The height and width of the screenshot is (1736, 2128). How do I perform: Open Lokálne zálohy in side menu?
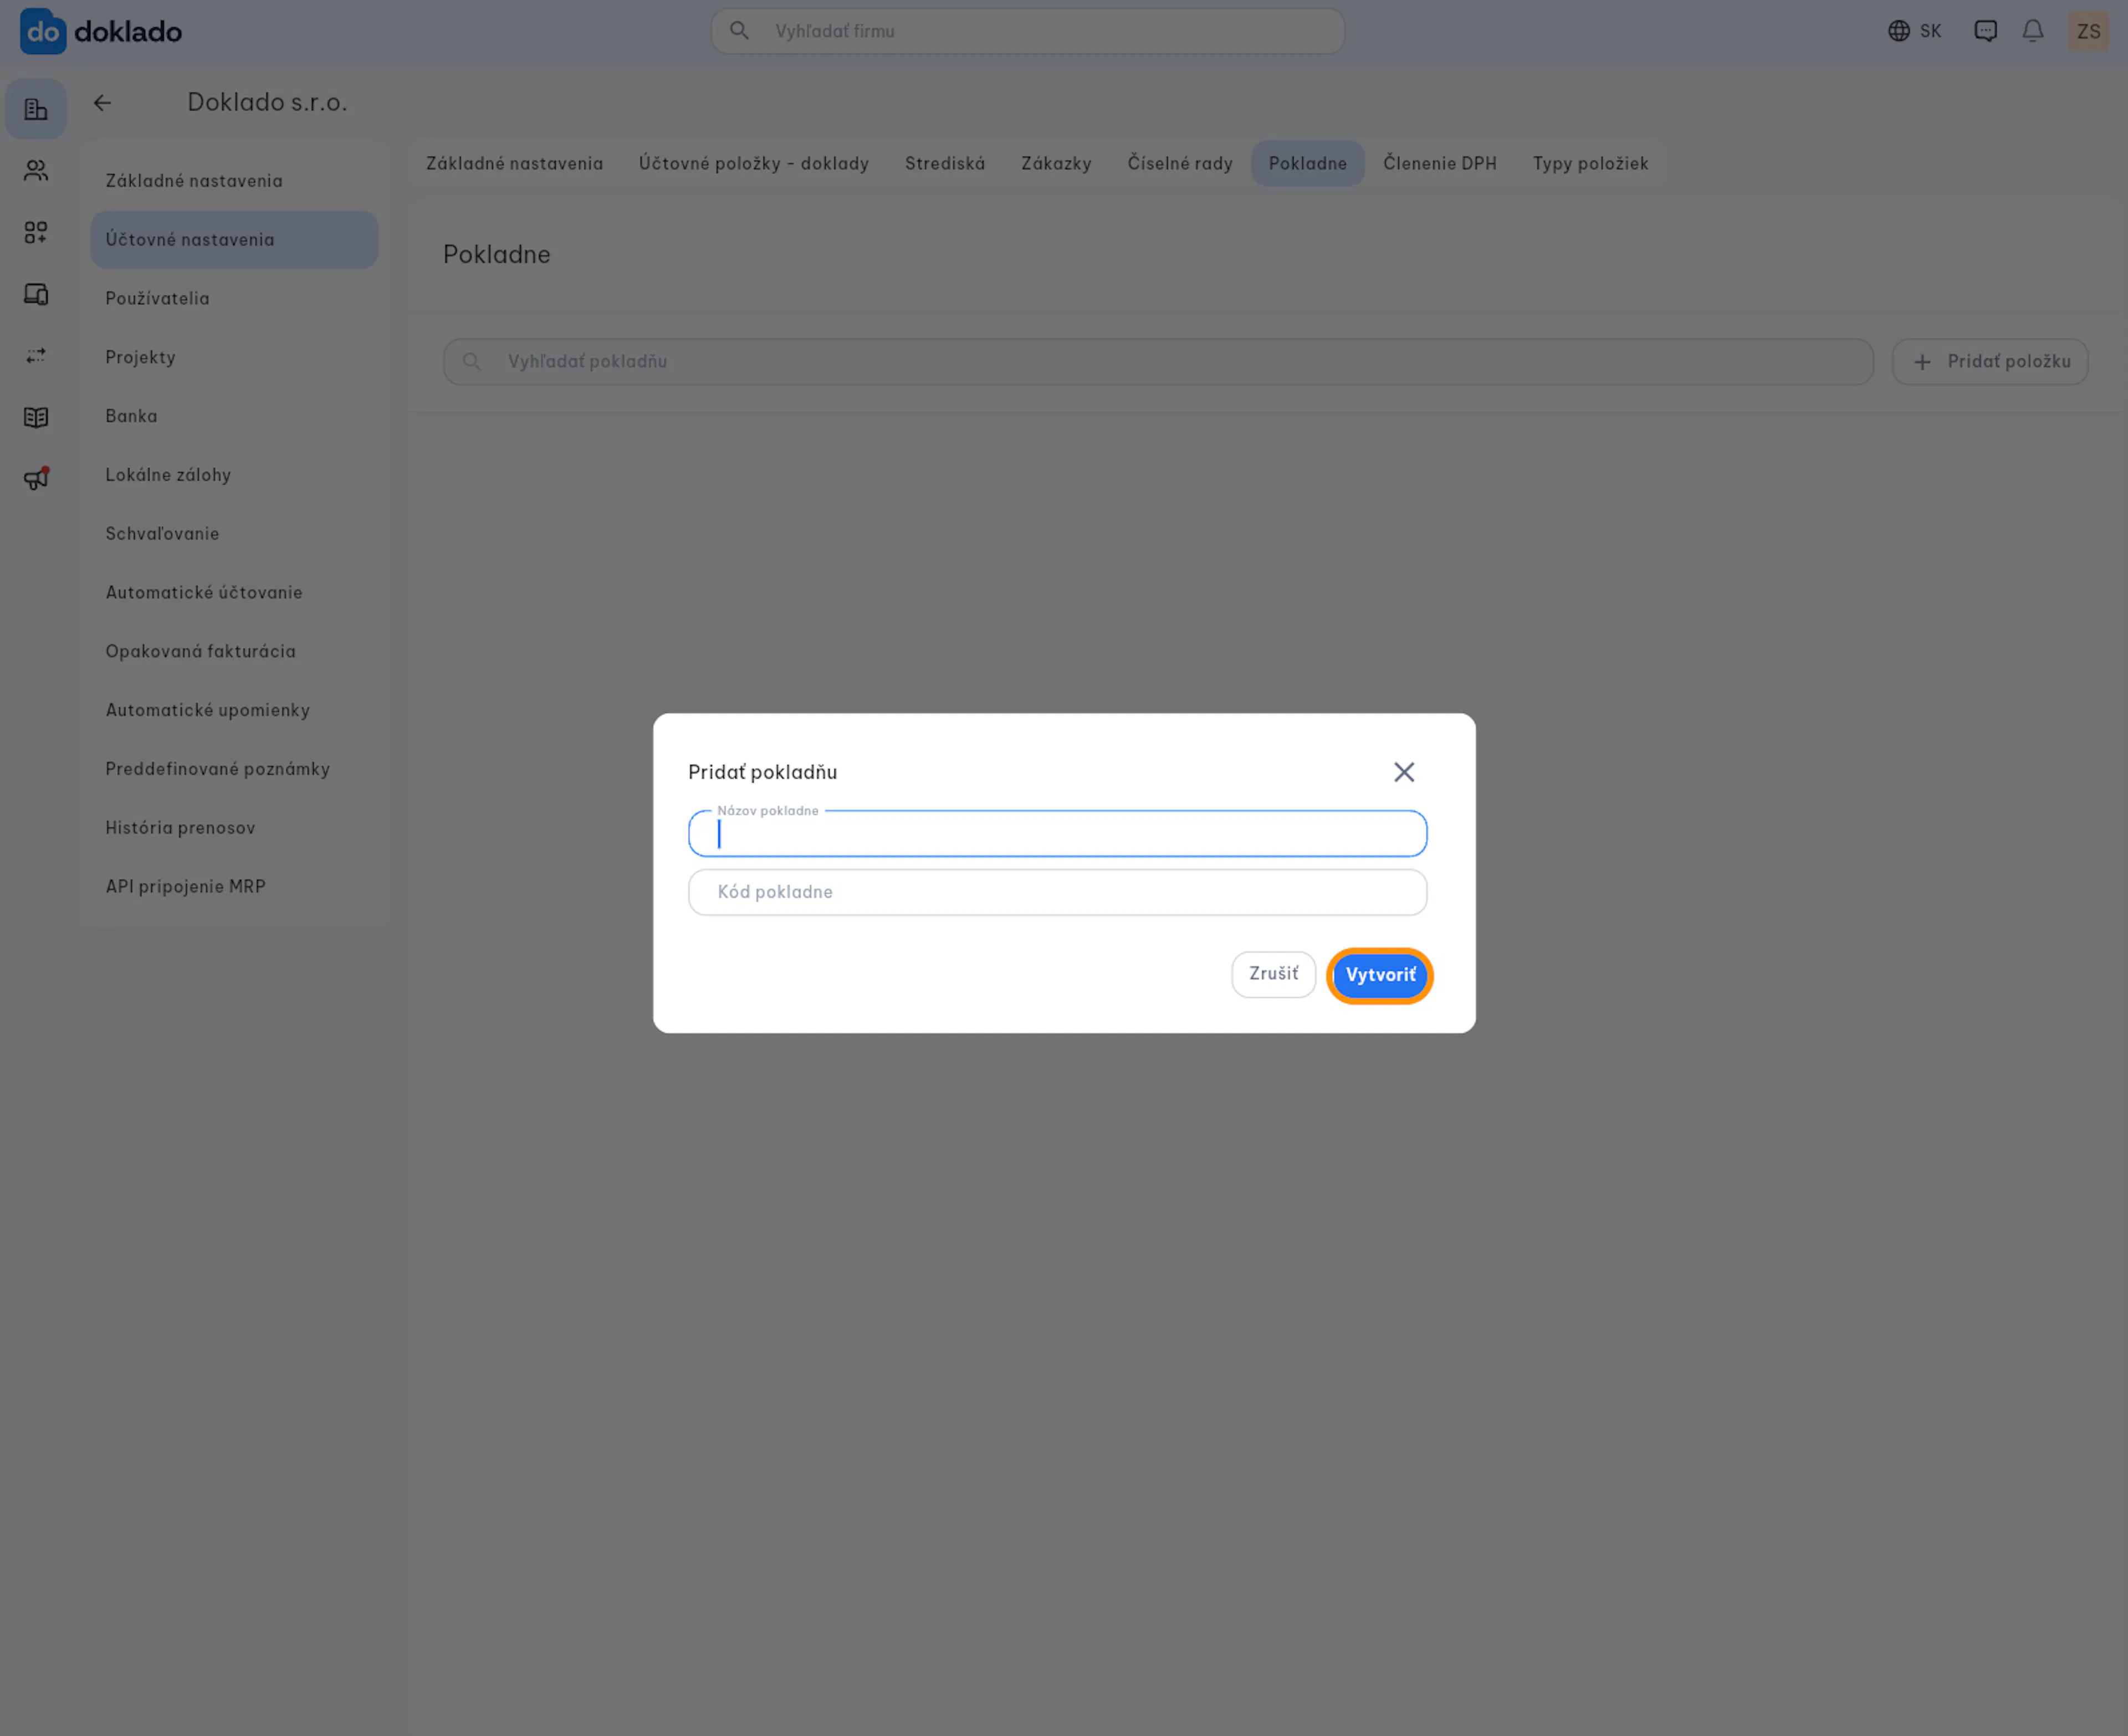234,475
